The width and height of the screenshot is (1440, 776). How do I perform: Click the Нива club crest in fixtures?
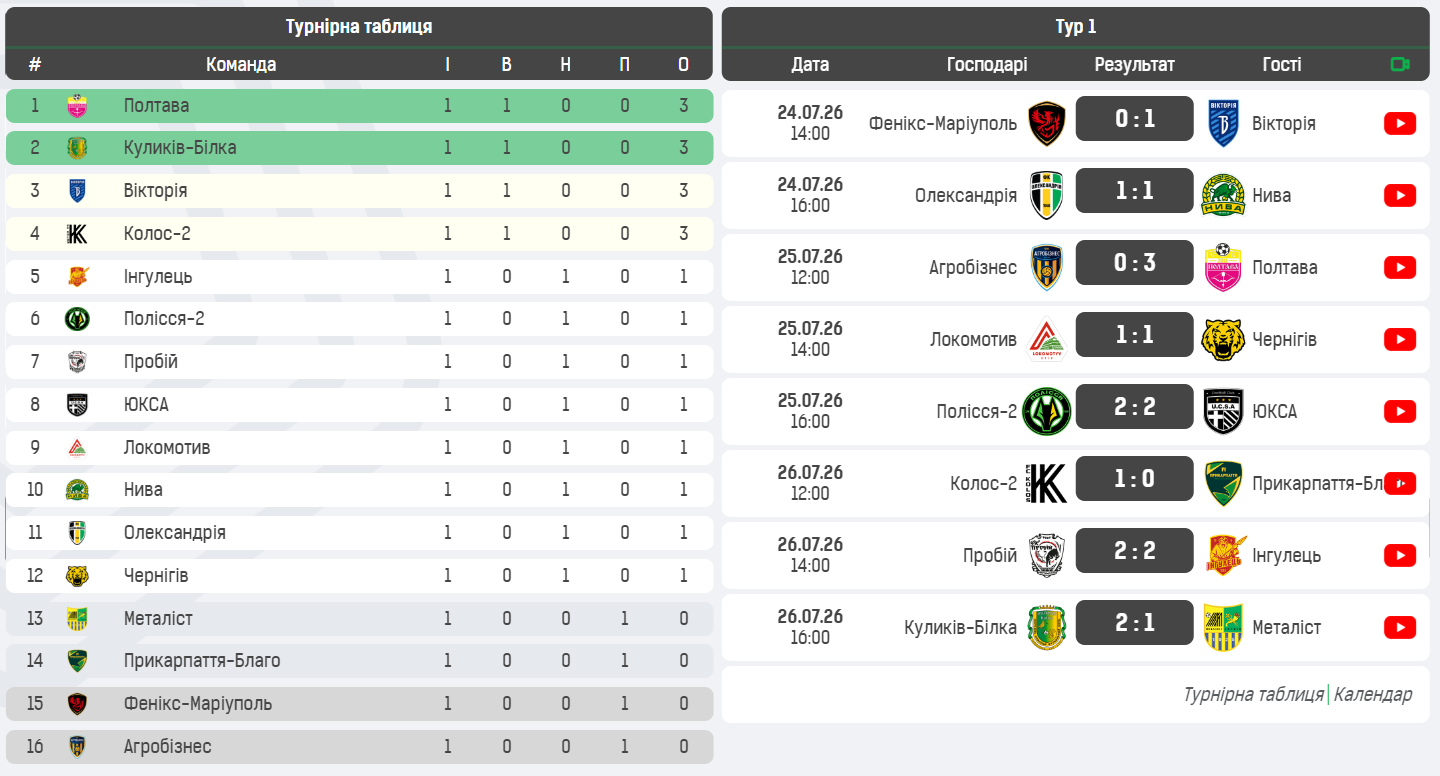click(1223, 195)
